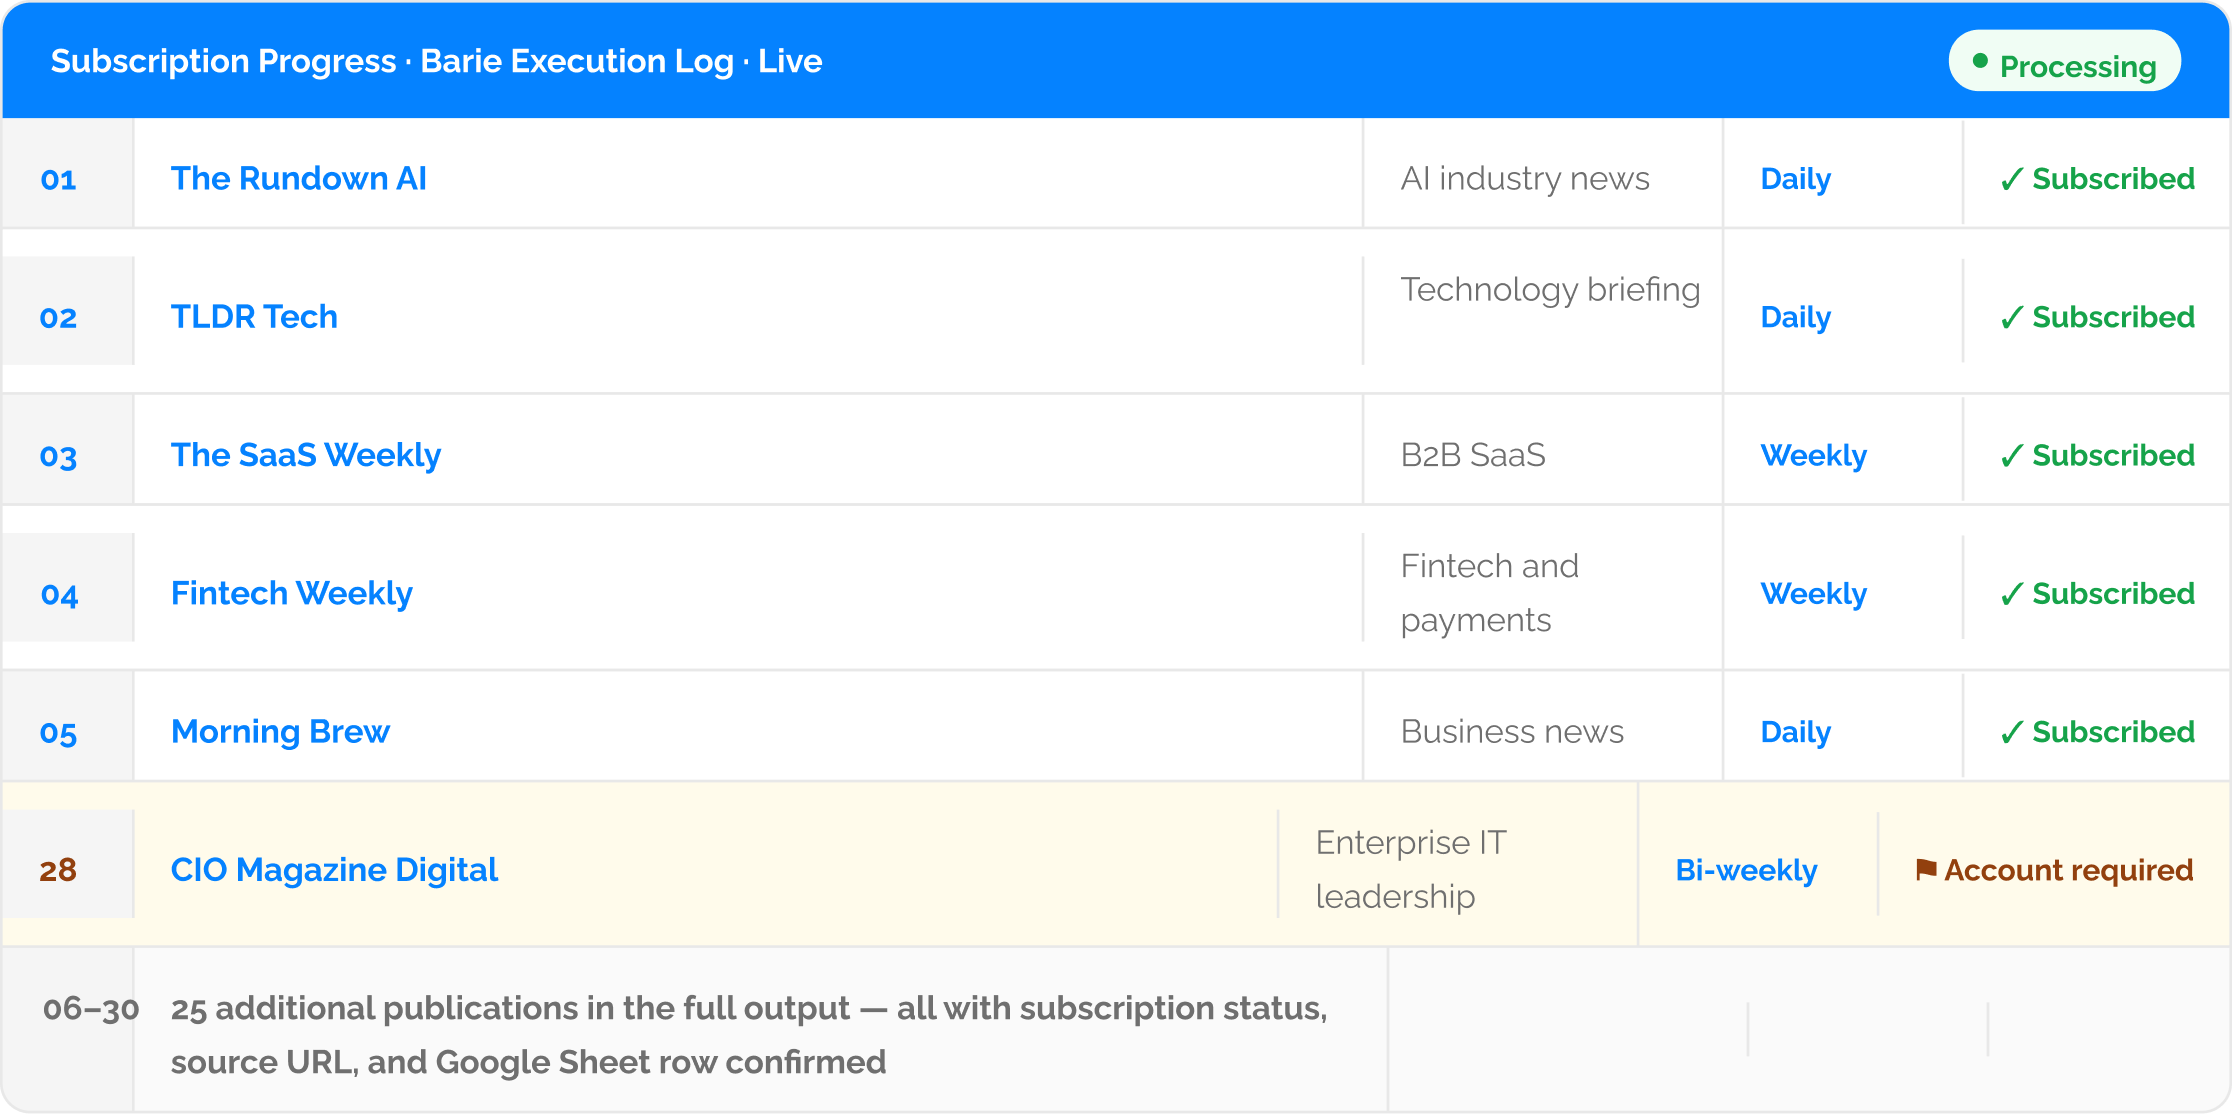Open the Fintech Weekly link
Viewport: 2232px width, 1114px height.
292,593
